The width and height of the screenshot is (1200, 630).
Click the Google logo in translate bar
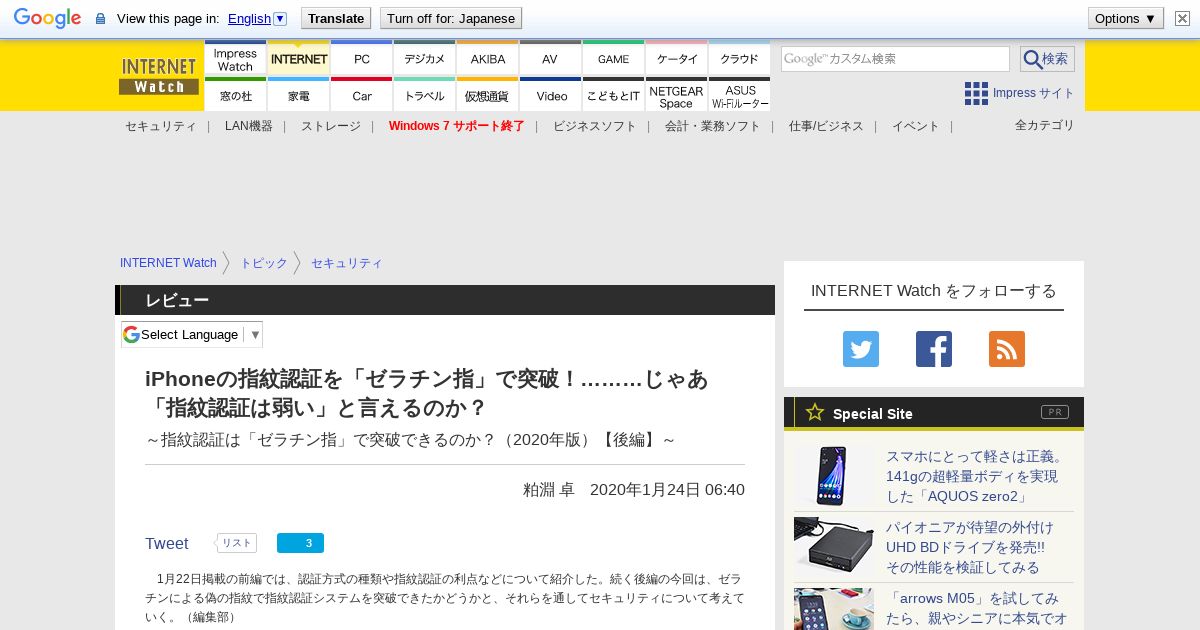coord(47,18)
